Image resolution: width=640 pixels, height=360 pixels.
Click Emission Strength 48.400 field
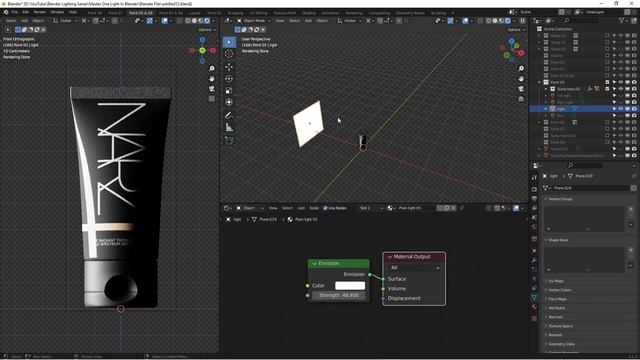coord(339,296)
